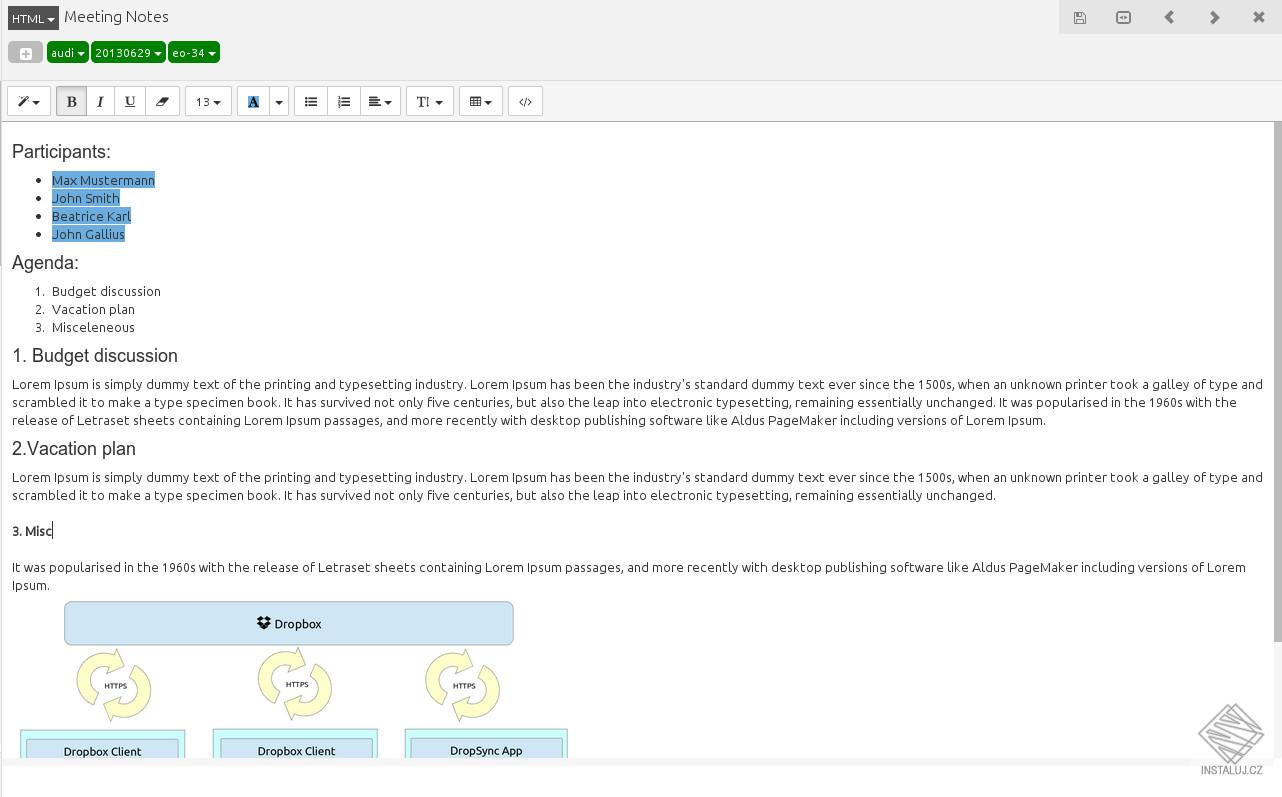The height and width of the screenshot is (797, 1282).
Task: Click on John Gallius in the list
Action: click(88, 234)
